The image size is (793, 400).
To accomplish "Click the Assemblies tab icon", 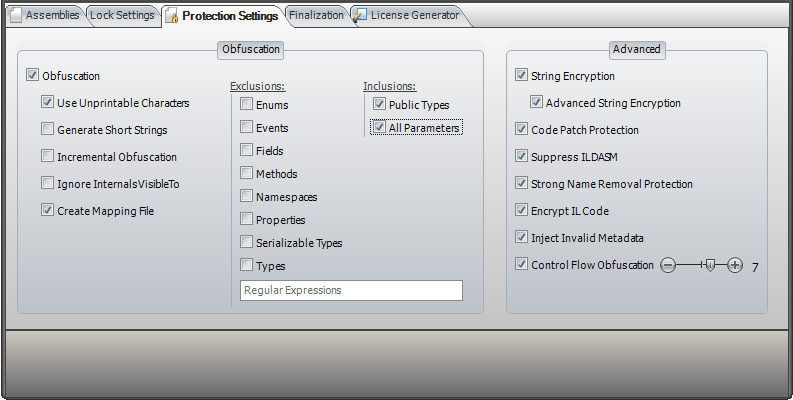I will pos(15,15).
